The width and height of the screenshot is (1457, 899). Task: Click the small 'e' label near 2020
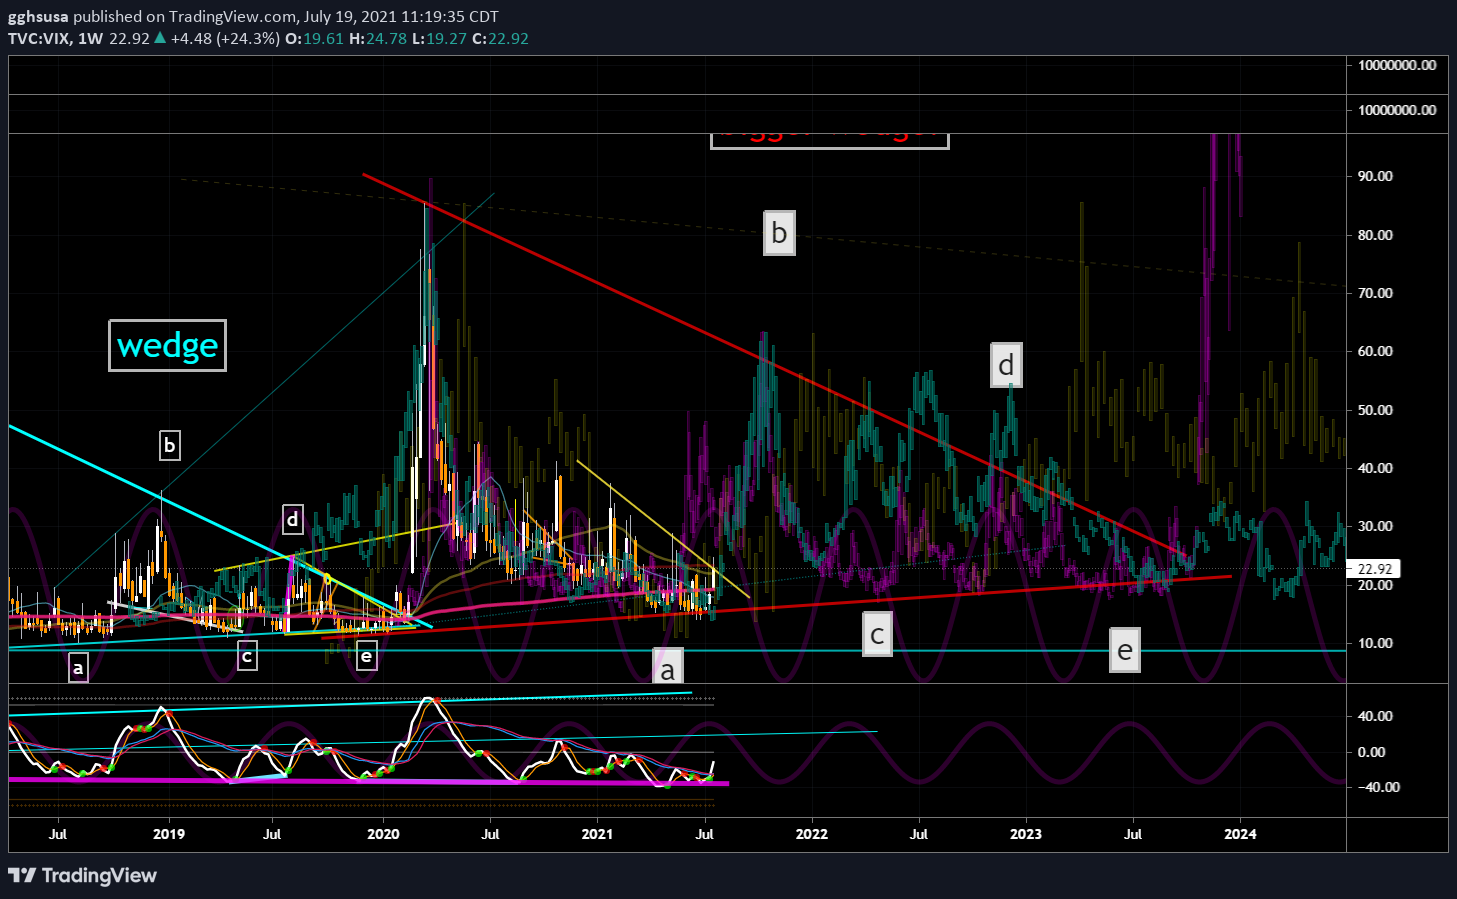(x=366, y=656)
